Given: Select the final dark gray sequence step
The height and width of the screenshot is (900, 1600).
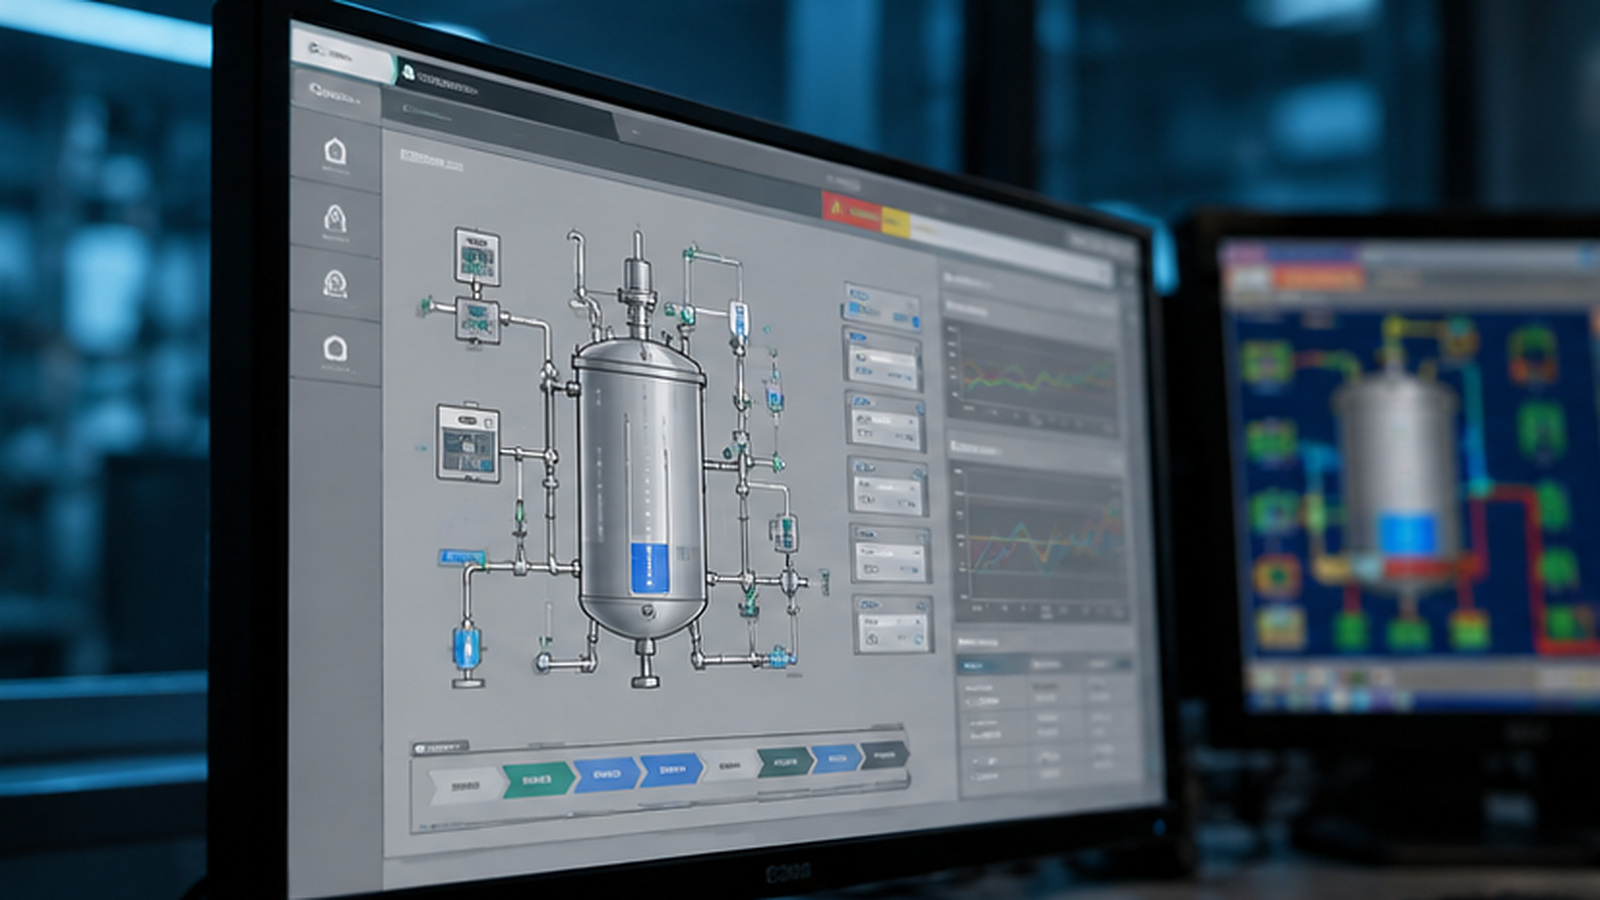Looking at the screenshot, I should point(885,756).
